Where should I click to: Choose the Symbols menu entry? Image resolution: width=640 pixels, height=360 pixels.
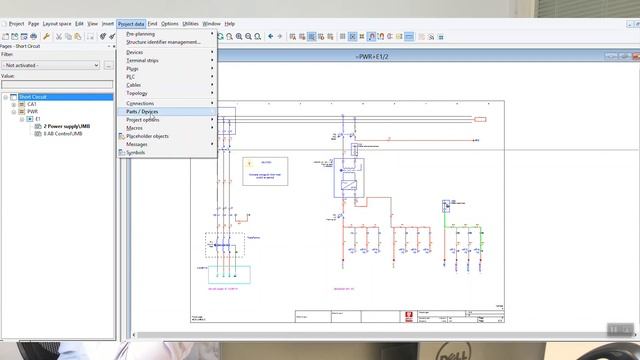pyautogui.click(x=167, y=152)
